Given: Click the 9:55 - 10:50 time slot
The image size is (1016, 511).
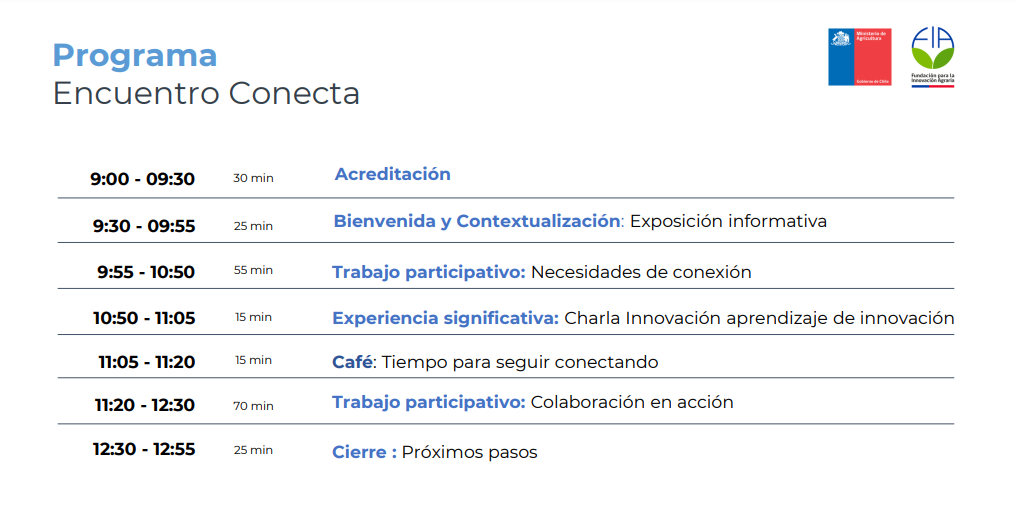Looking at the screenshot, I should (x=146, y=272).
